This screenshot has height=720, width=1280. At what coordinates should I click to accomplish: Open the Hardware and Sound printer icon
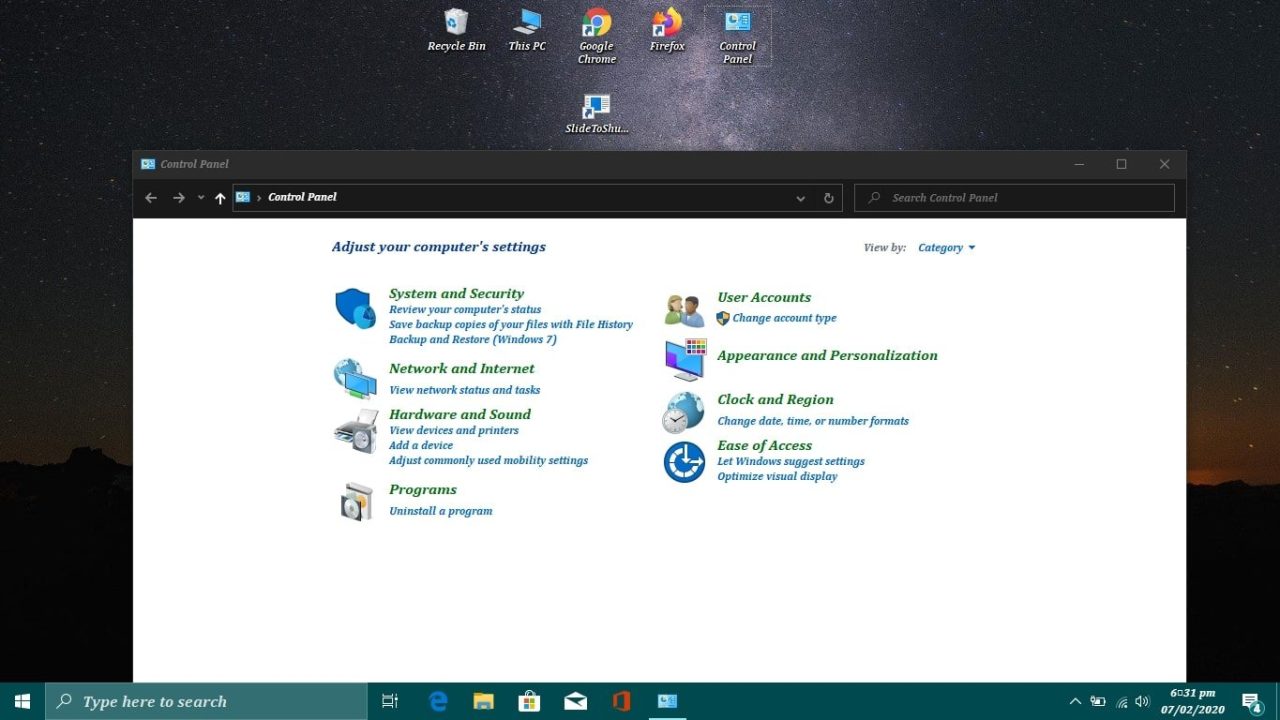click(355, 431)
